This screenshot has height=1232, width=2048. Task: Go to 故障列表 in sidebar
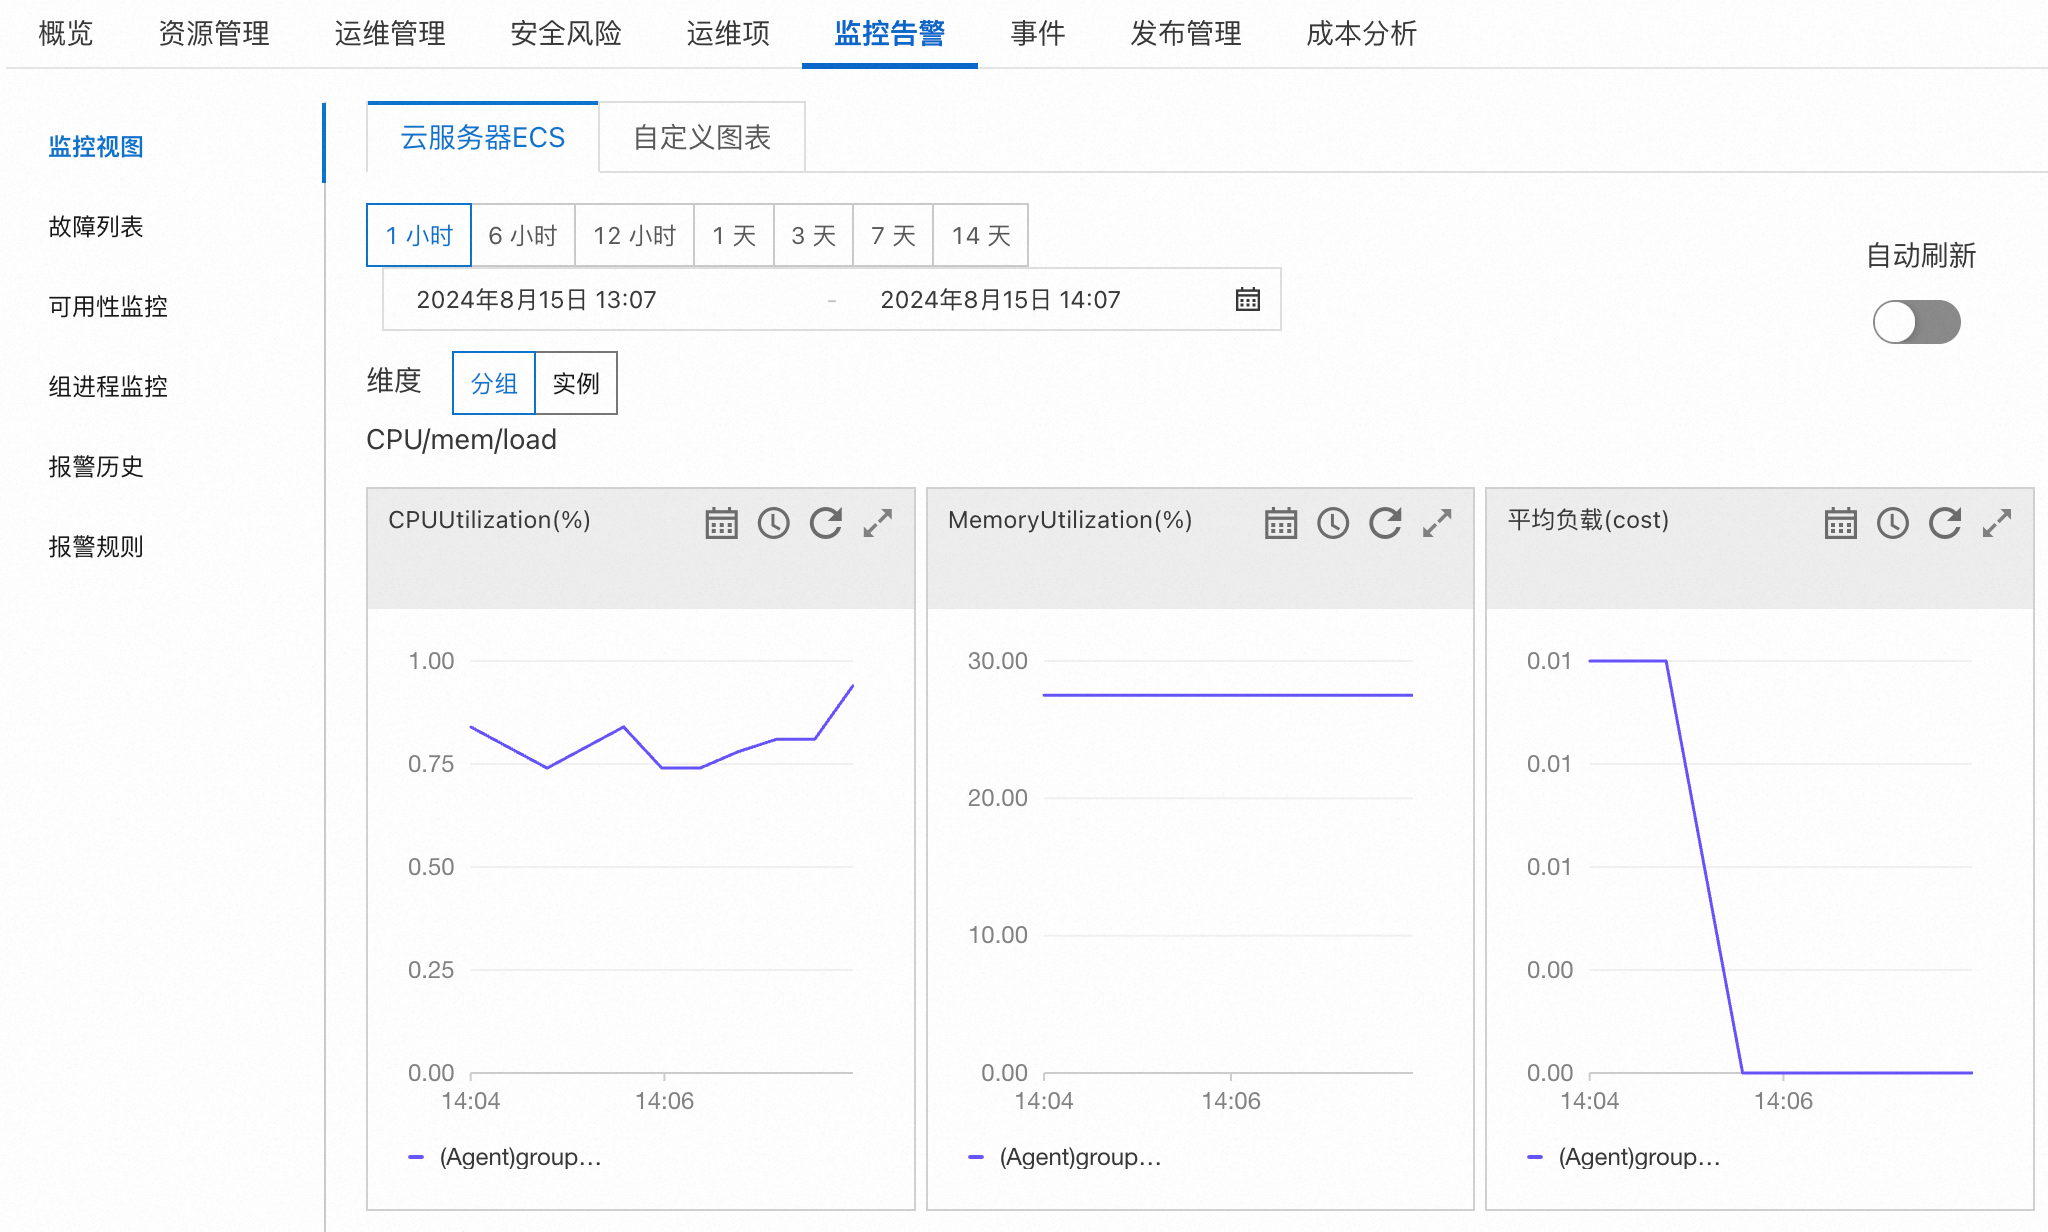tap(96, 227)
